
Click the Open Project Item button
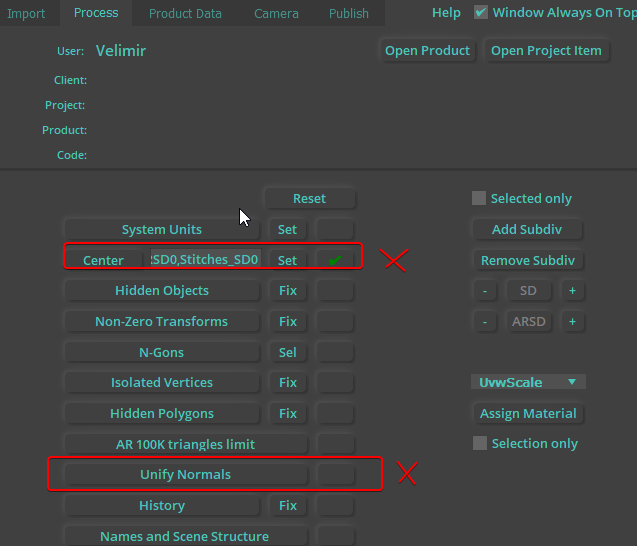coord(546,51)
